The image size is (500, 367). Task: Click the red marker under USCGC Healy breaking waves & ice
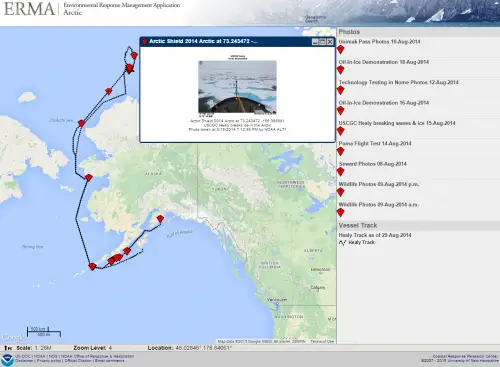tap(340, 131)
